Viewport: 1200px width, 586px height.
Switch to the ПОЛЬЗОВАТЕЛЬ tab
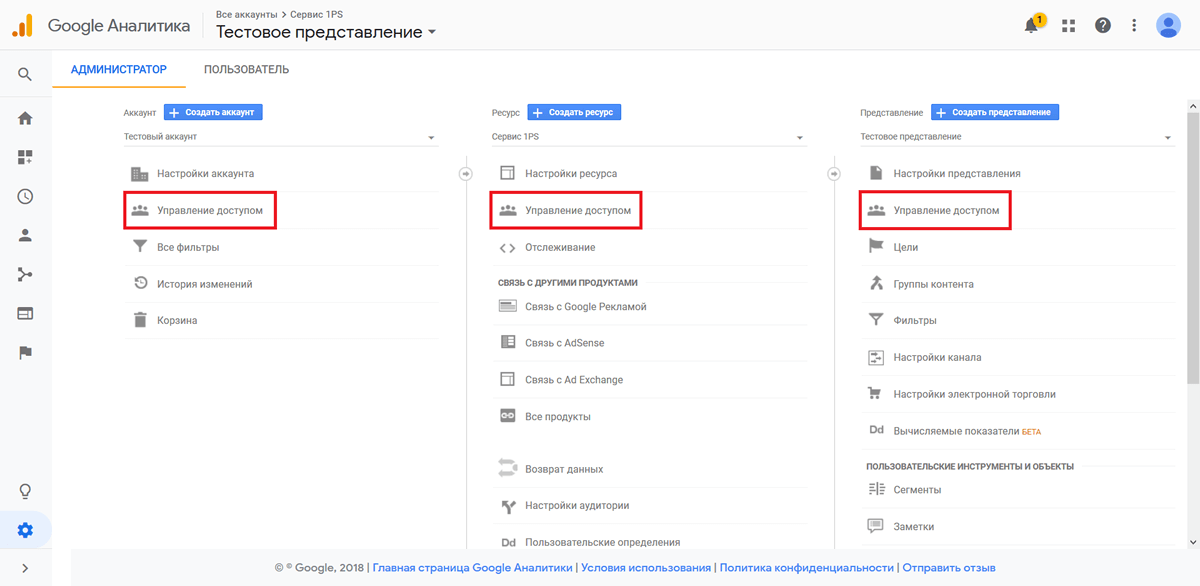tap(247, 70)
